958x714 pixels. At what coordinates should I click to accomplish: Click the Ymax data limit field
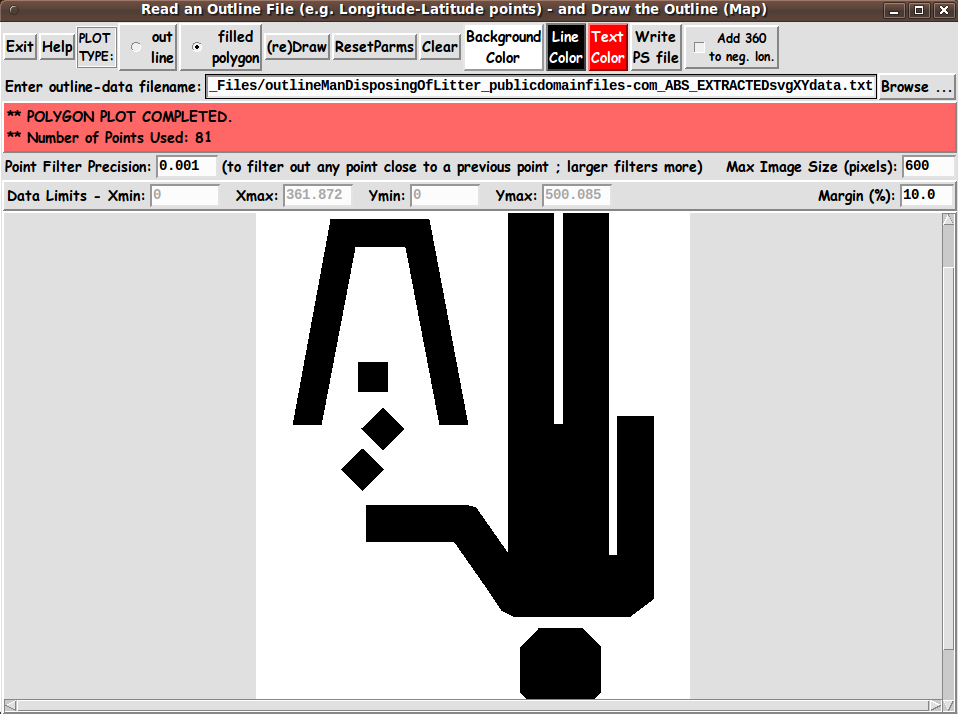[x=576, y=195]
